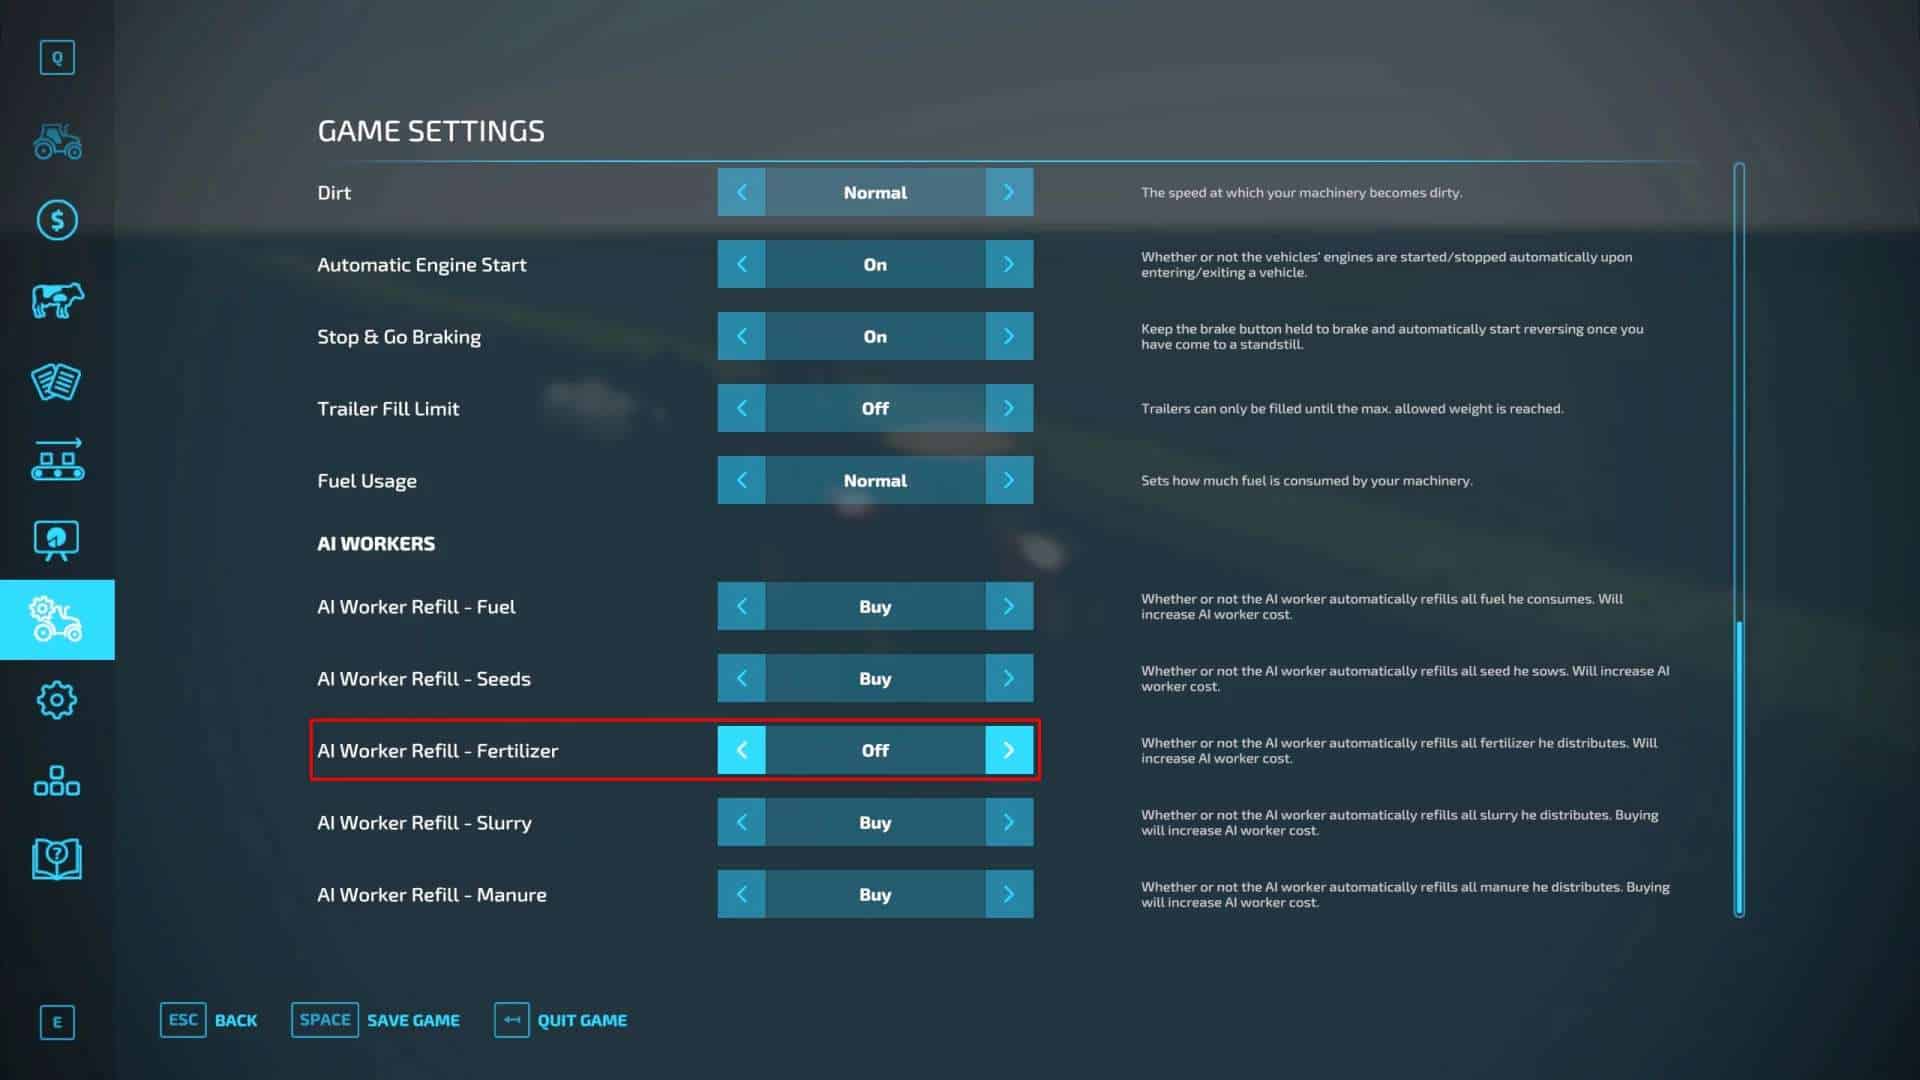
Task: Open the help book question-mark icon
Action: pos(57,859)
